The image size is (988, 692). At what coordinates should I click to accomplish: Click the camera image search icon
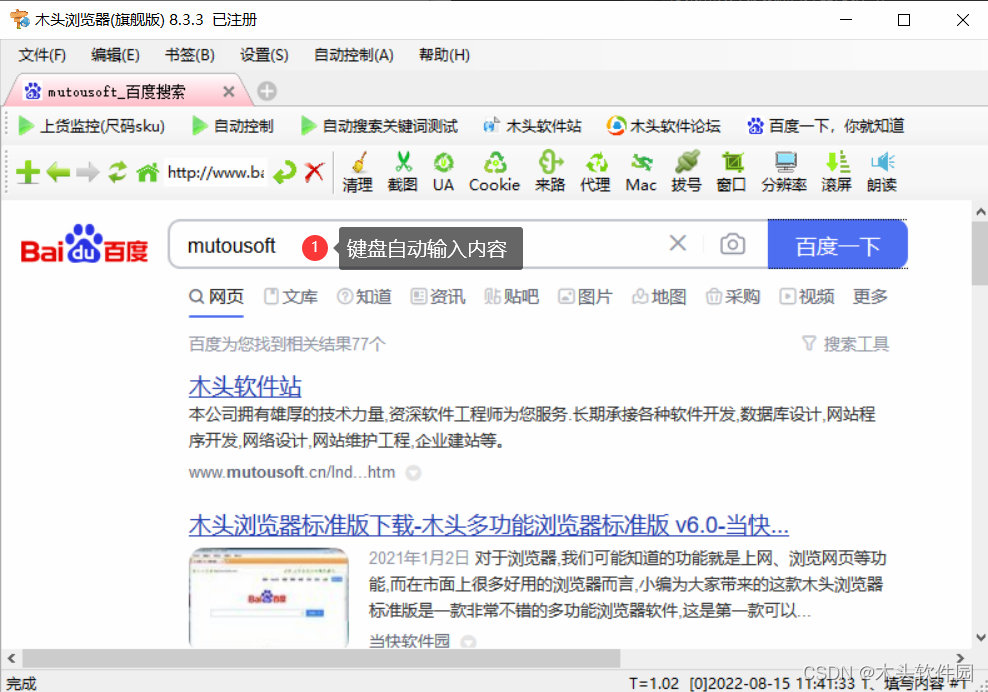pos(732,244)
